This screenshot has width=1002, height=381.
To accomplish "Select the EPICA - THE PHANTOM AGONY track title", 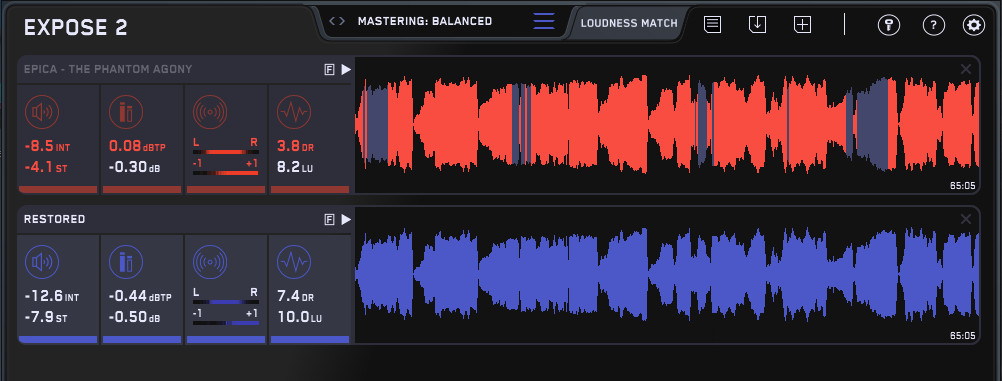I will click(108, 69).
